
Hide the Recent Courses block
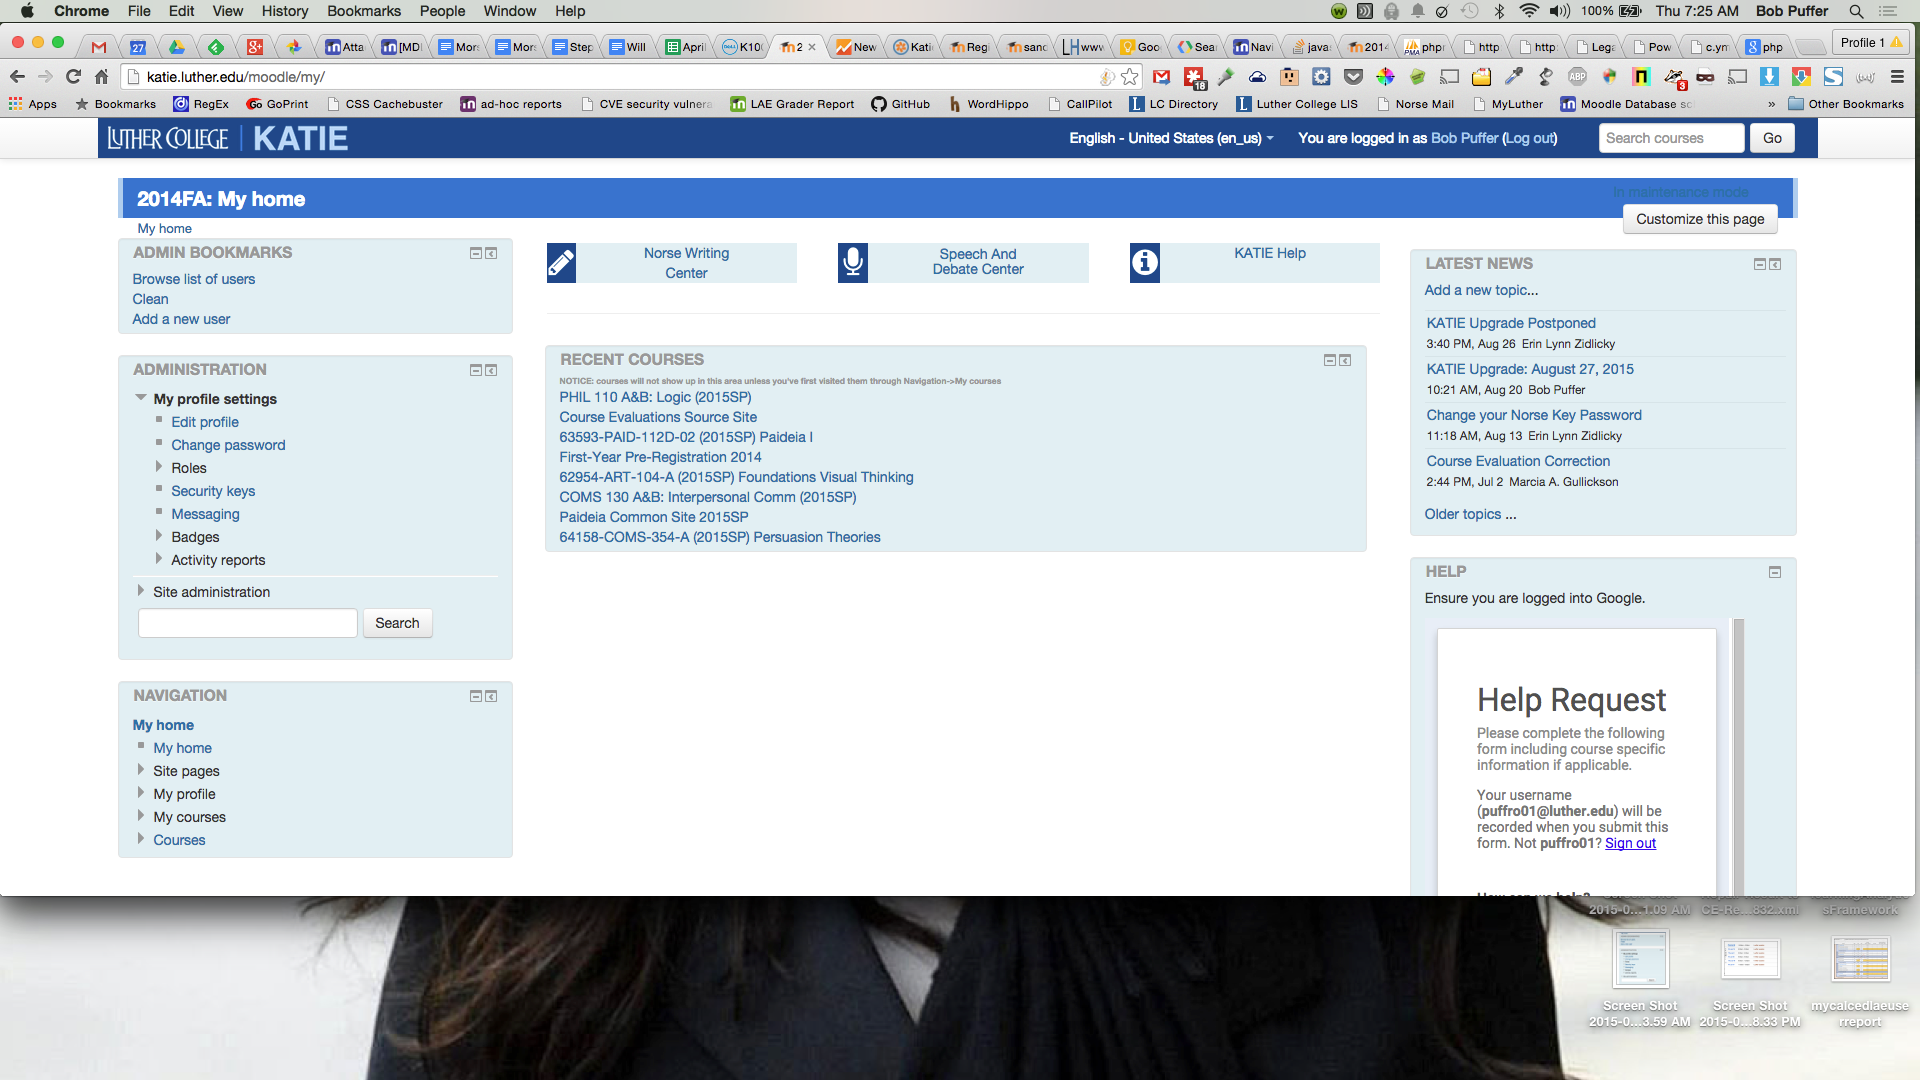[x=1330, y=360]
